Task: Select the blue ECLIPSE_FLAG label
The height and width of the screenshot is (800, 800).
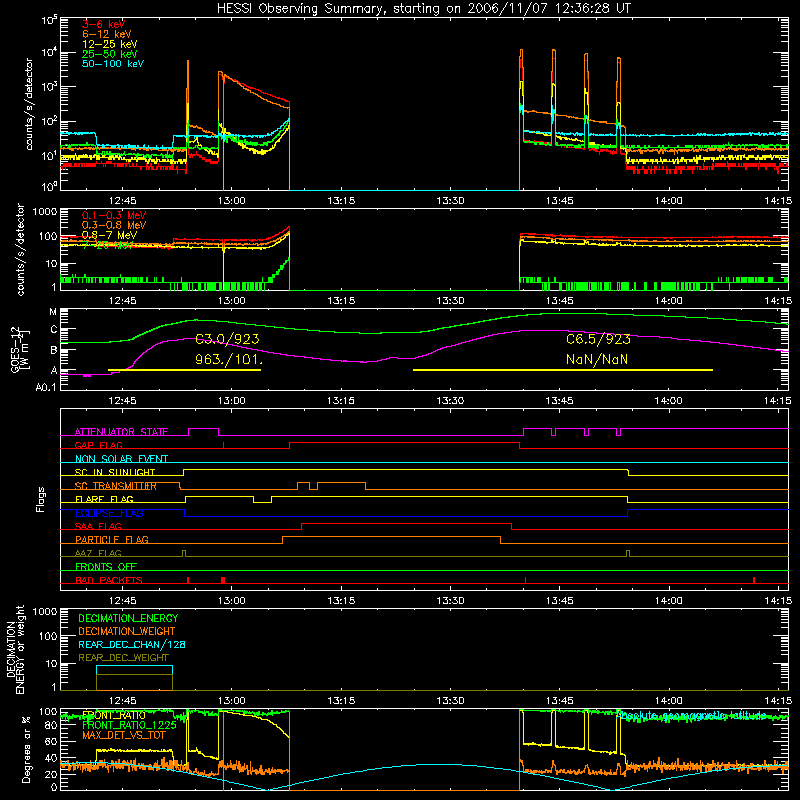Action: [x=109, y=513]
